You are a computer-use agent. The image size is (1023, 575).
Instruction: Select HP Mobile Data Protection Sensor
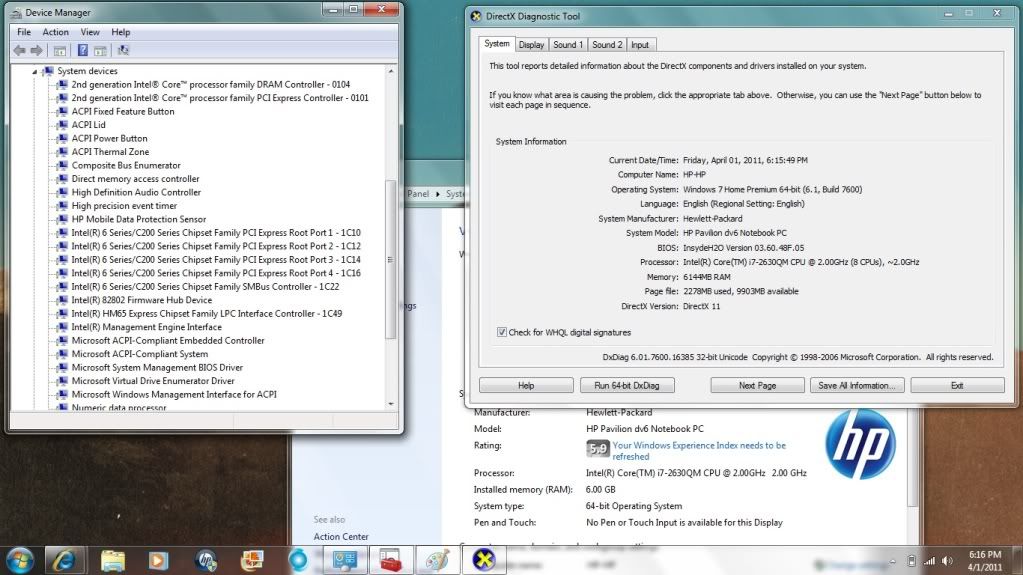(139, 219)
